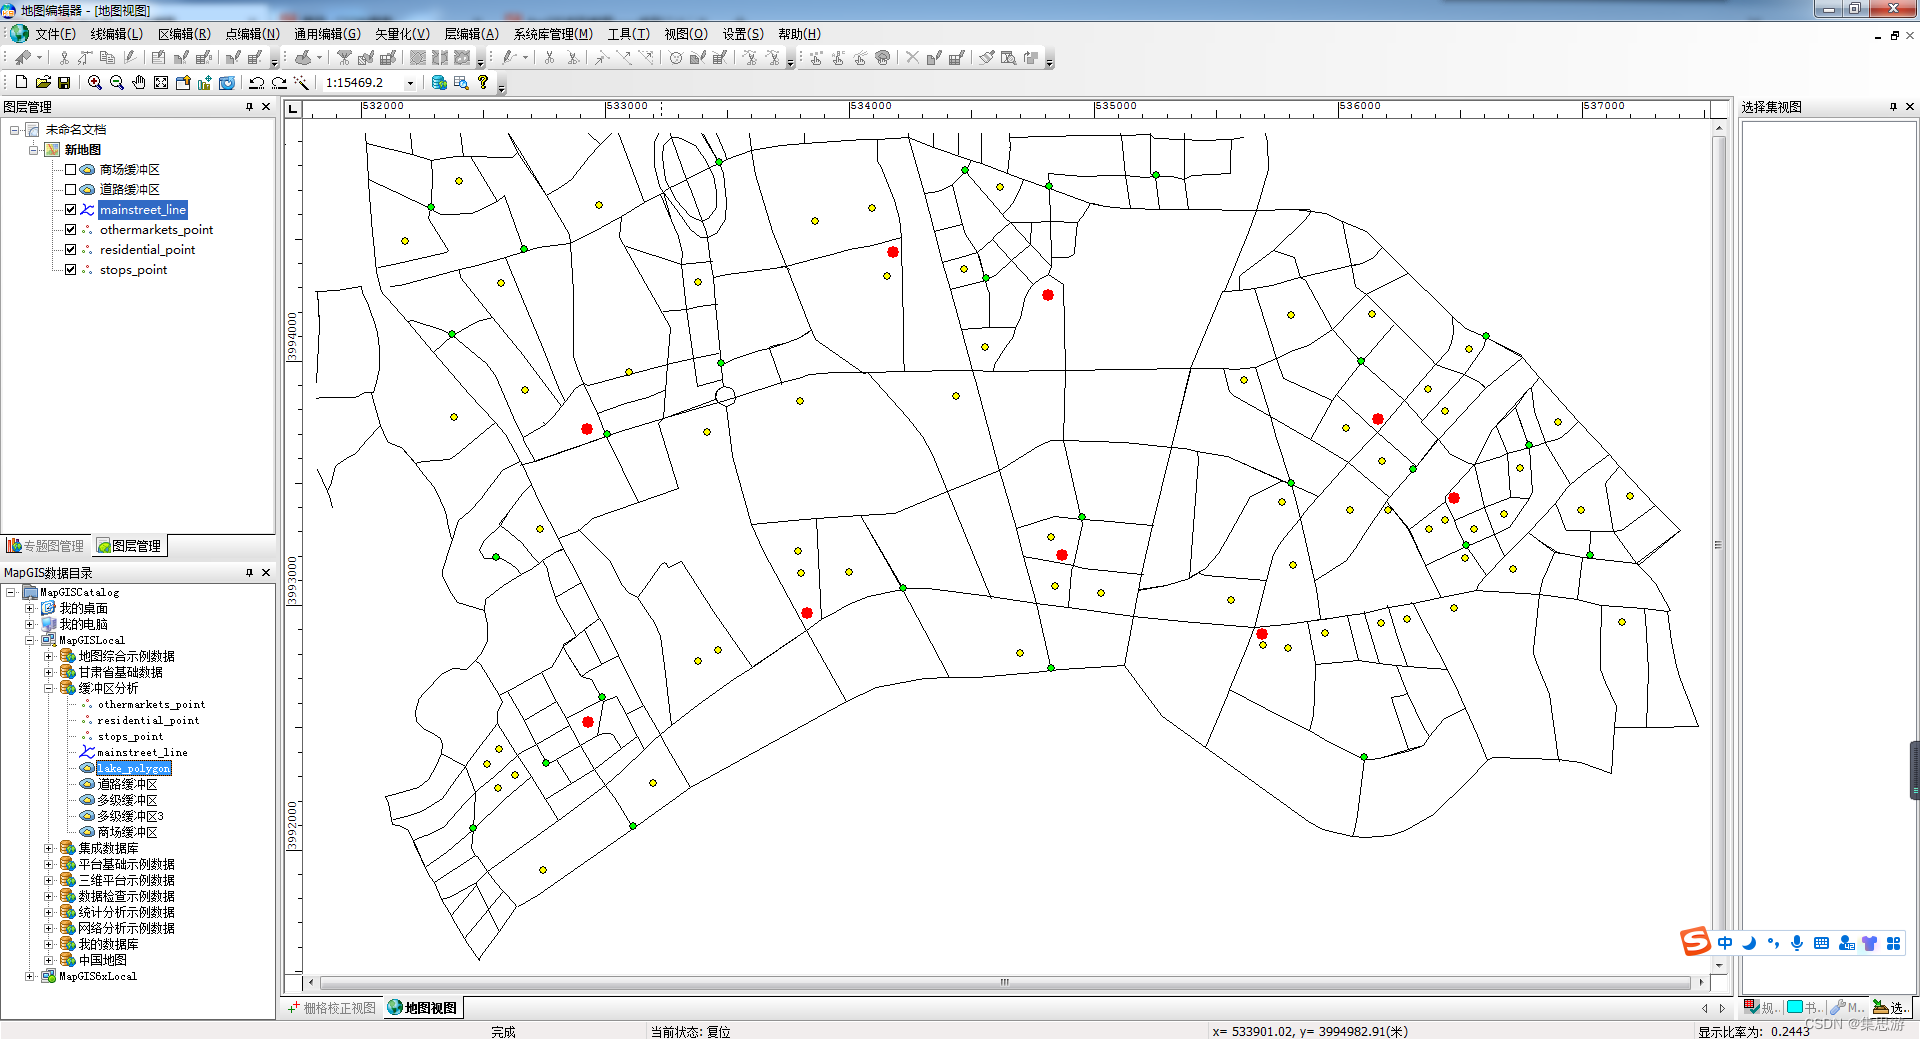Image resolution: width=1920 pixels, height=1040 pixels.
Task: Click the Open folder icon
Action: click(x=43, y=82)
